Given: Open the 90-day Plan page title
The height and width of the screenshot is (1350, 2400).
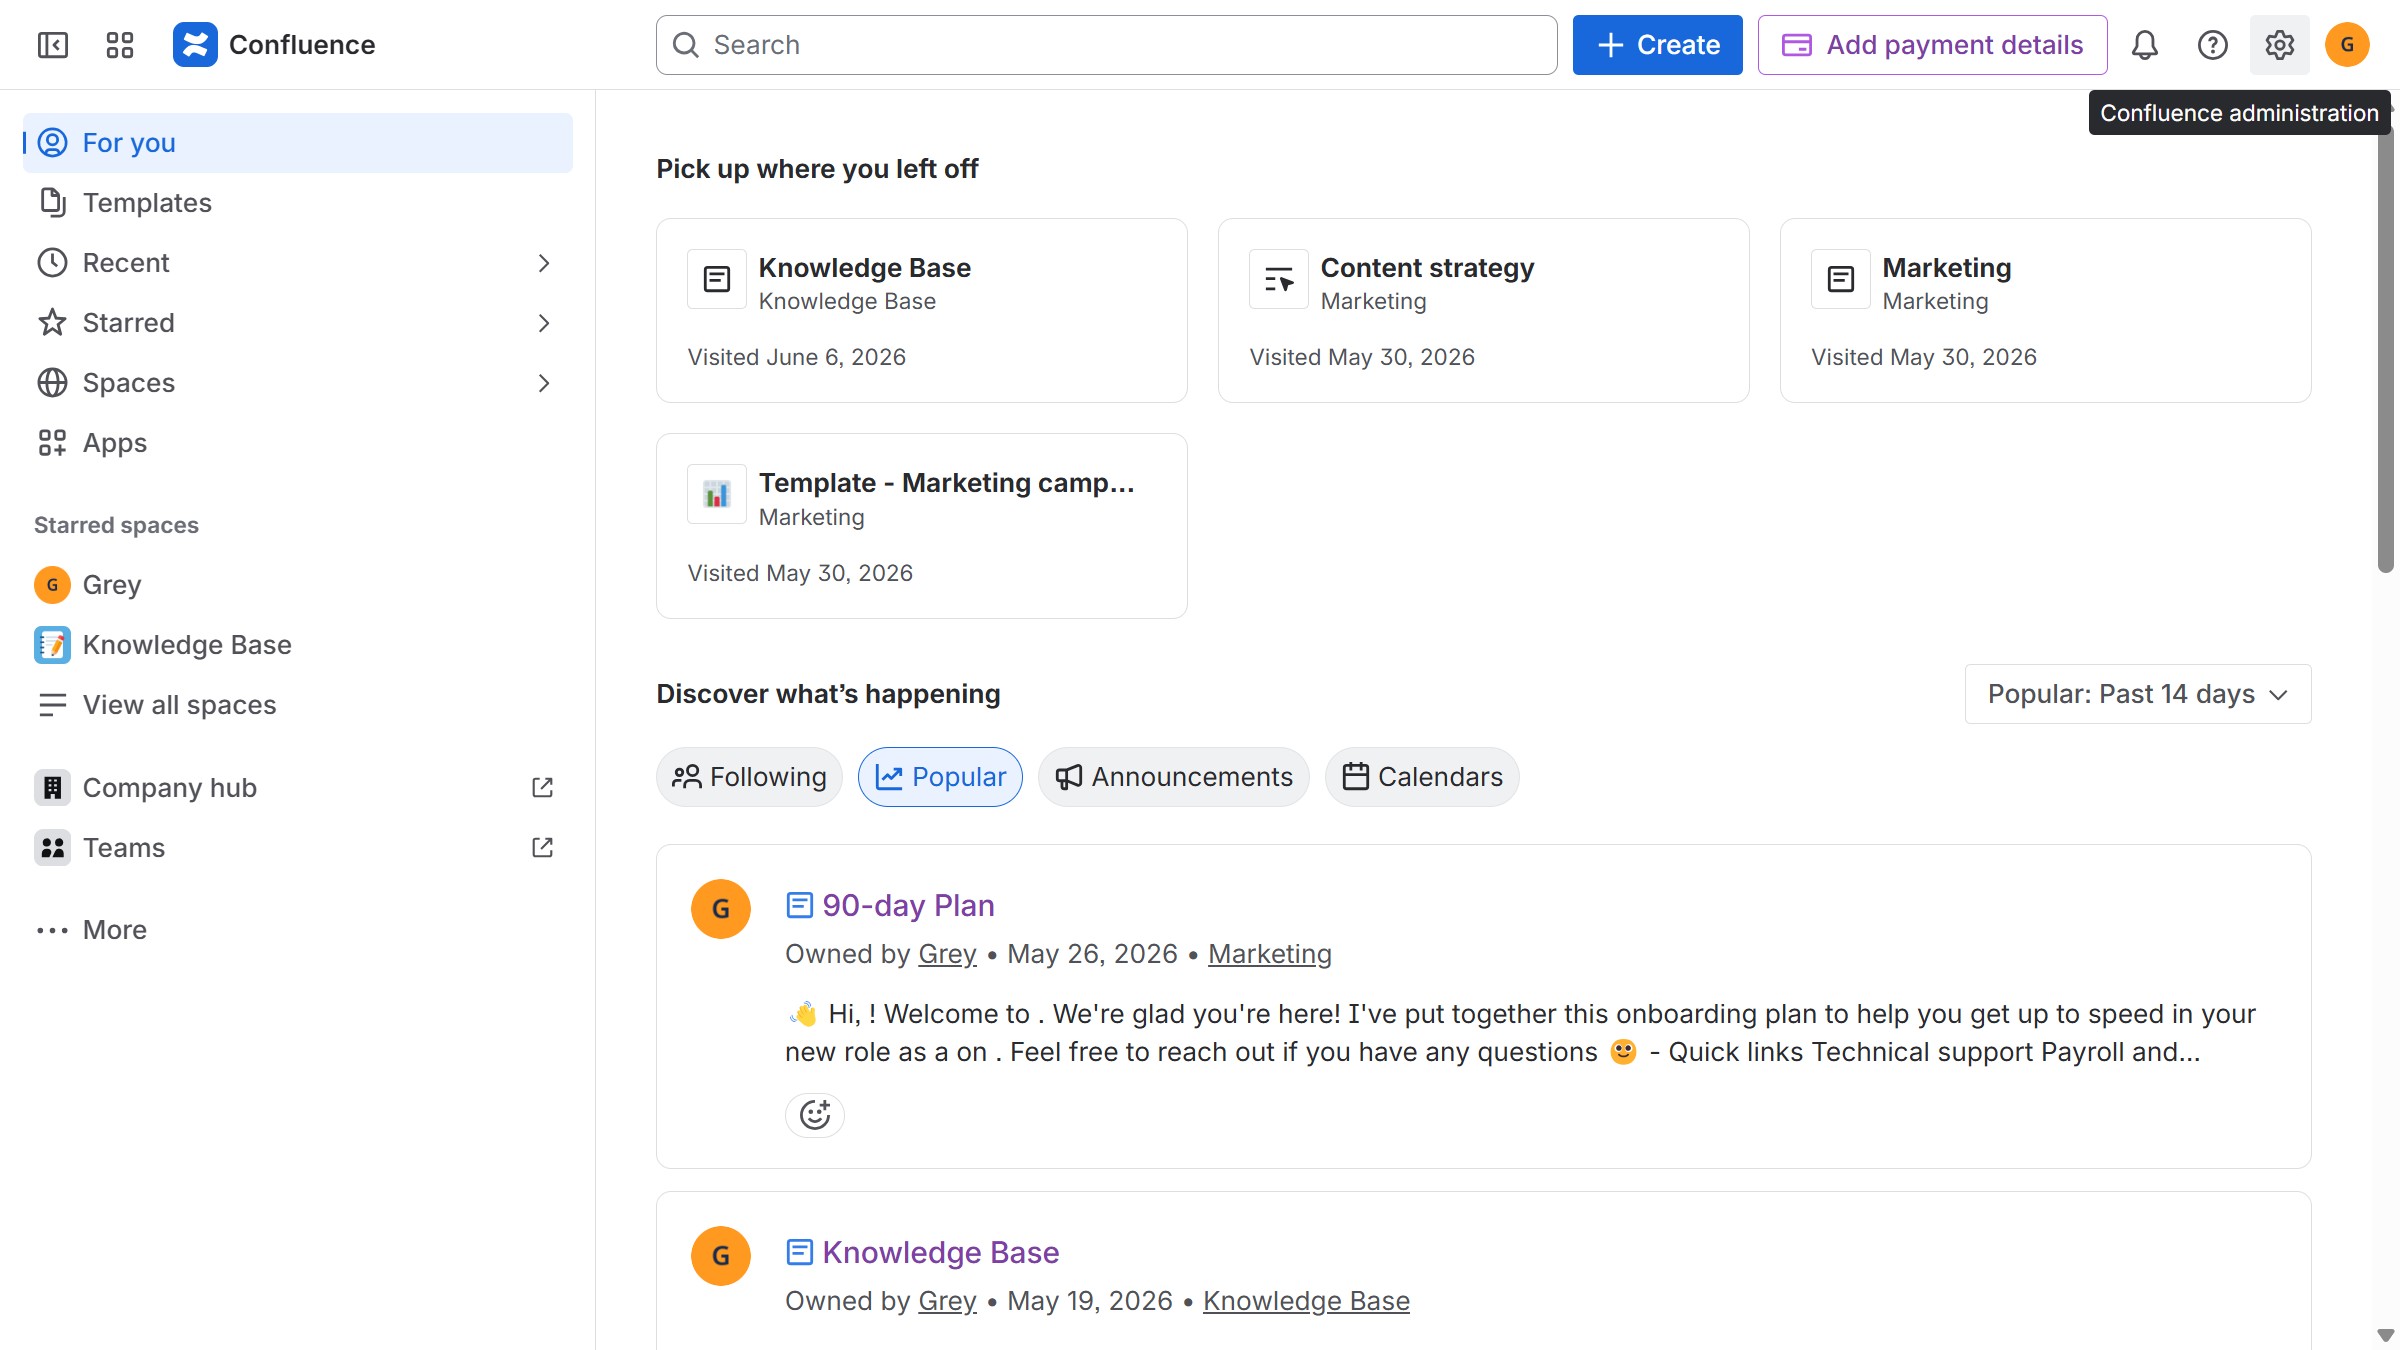Looking at the screenshot, I should pyautogui.click(x=908, y=906).
